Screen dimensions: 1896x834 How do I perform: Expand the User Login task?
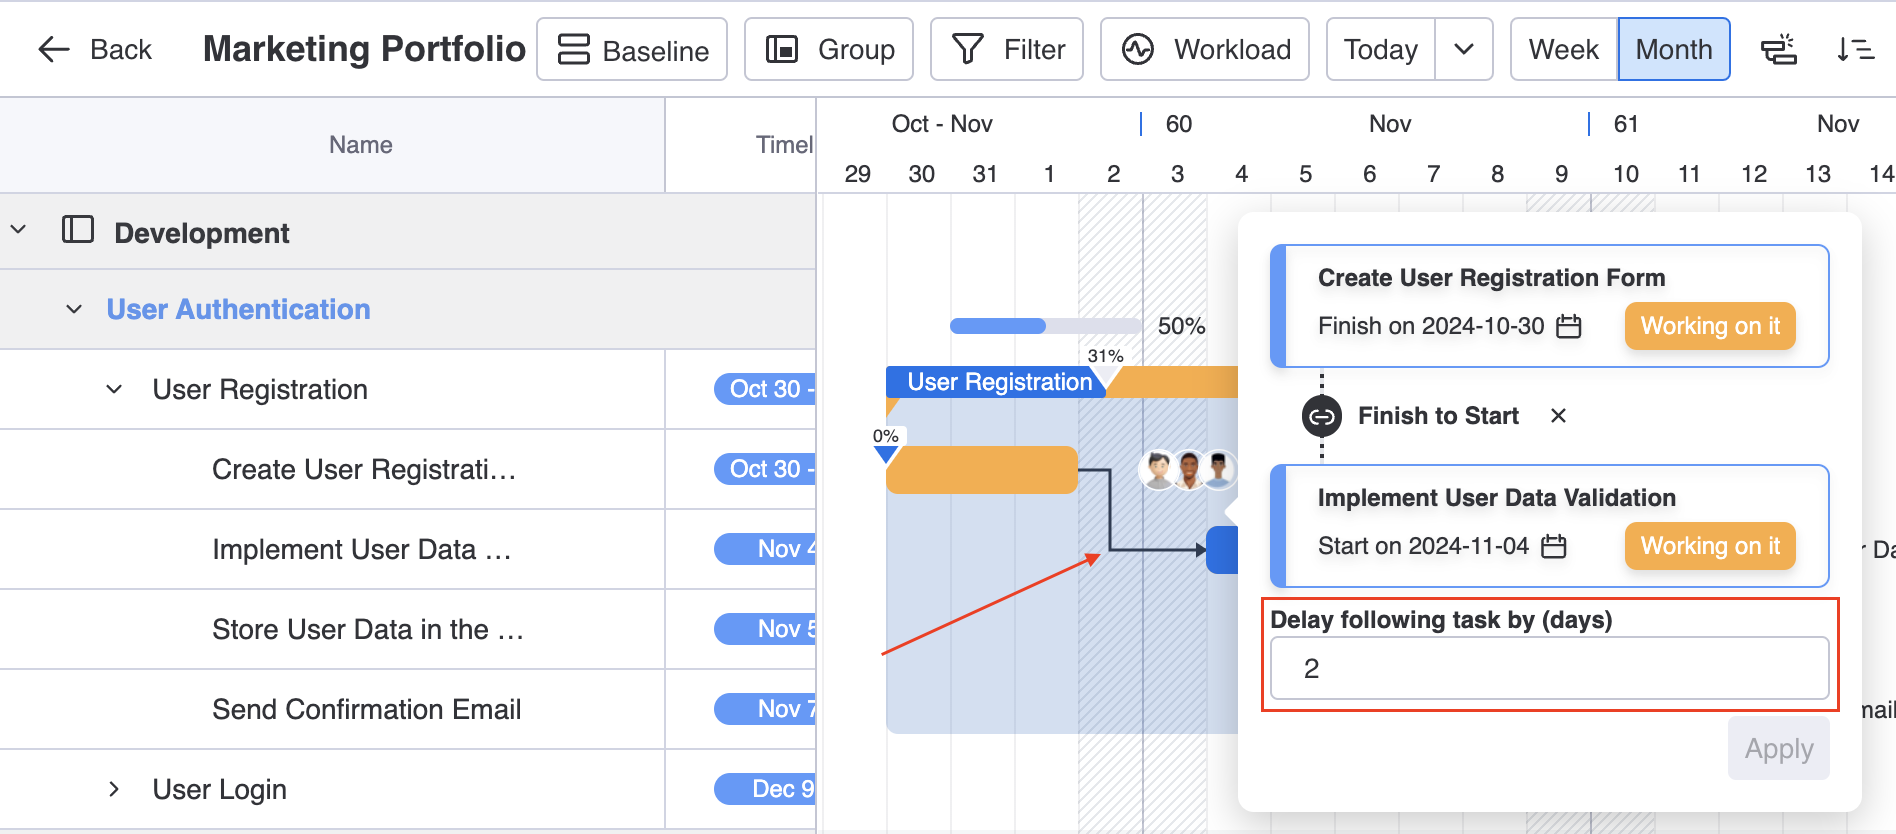[x=114, y=789]
